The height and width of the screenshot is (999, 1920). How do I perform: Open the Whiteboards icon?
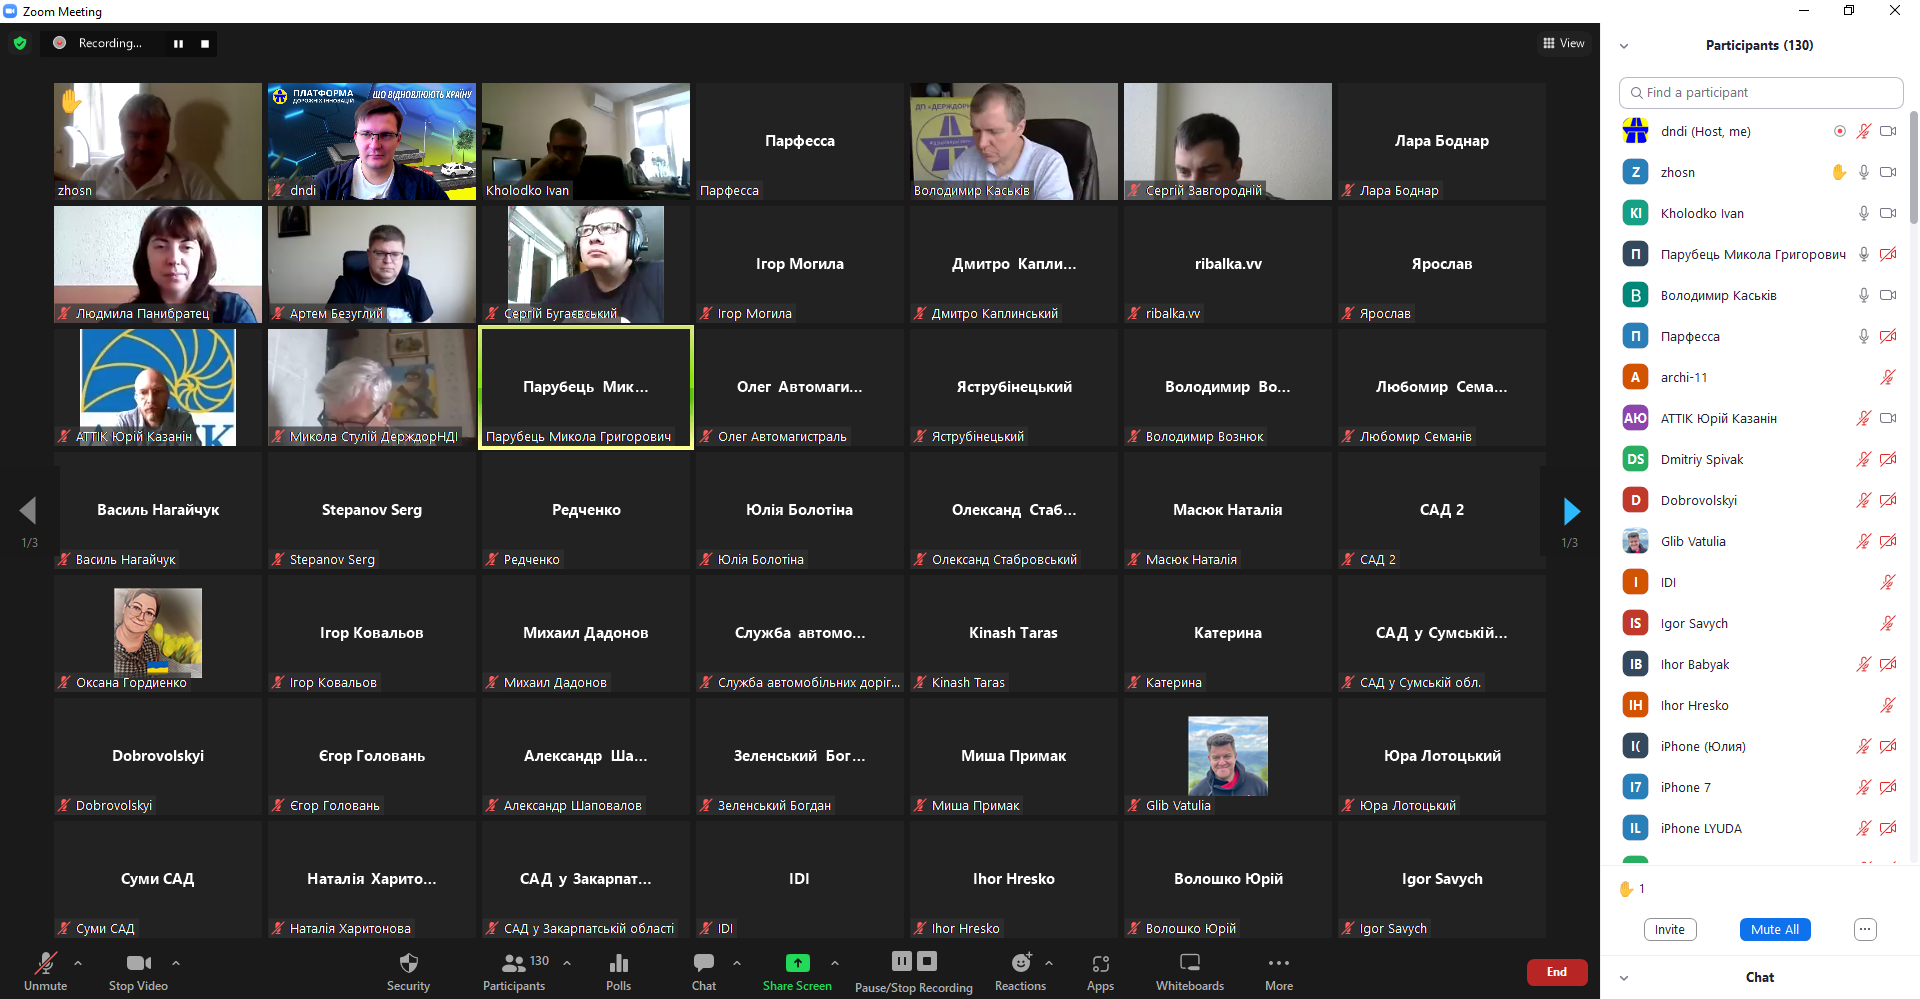1189,963
